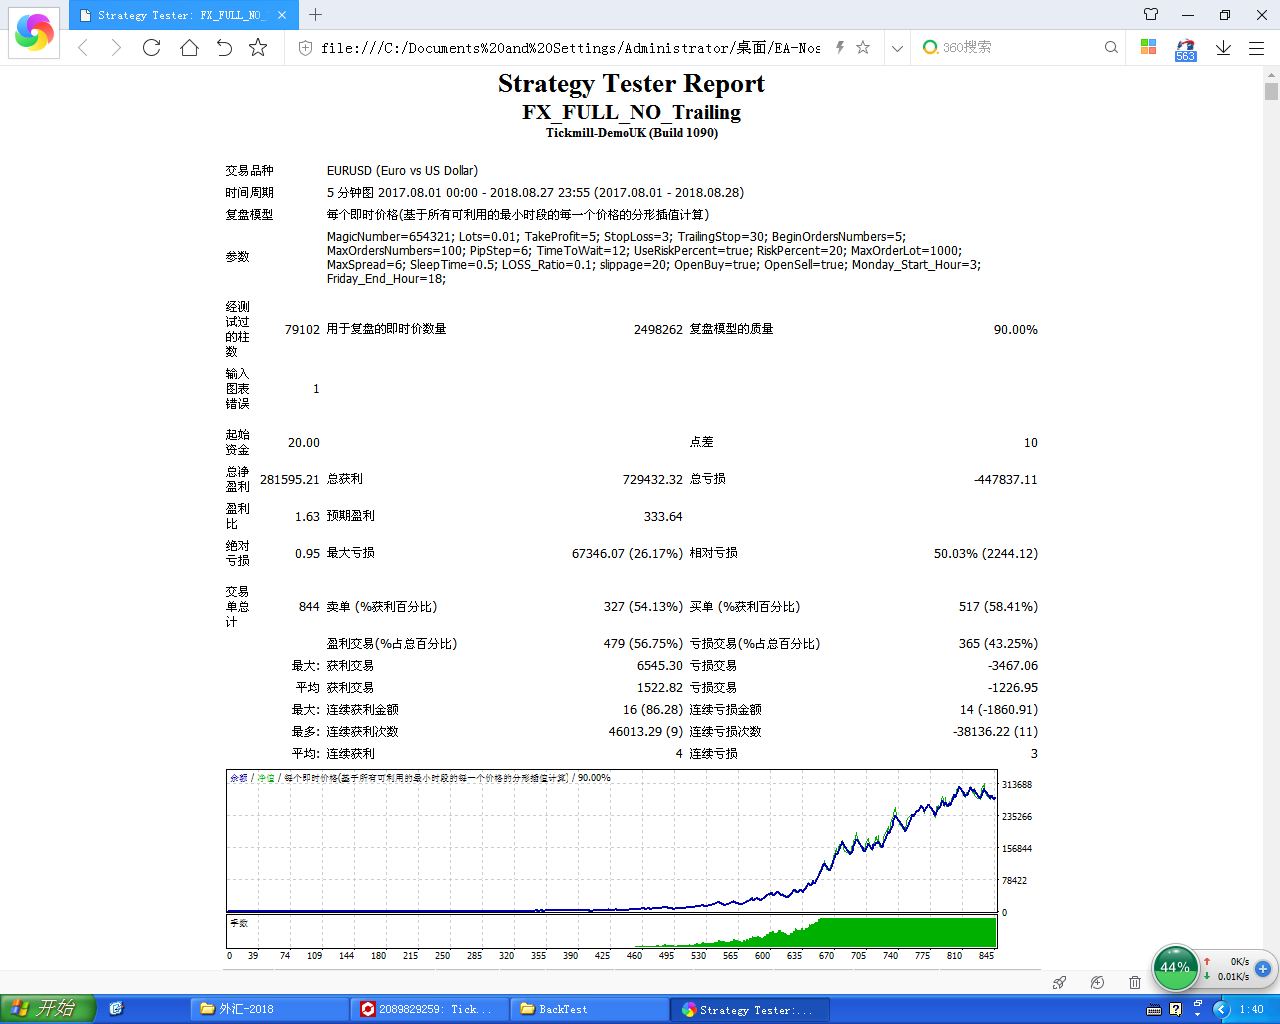
Task: Click the max drawdown 67346.07 (26.17%)
Action: pos(627,554)
